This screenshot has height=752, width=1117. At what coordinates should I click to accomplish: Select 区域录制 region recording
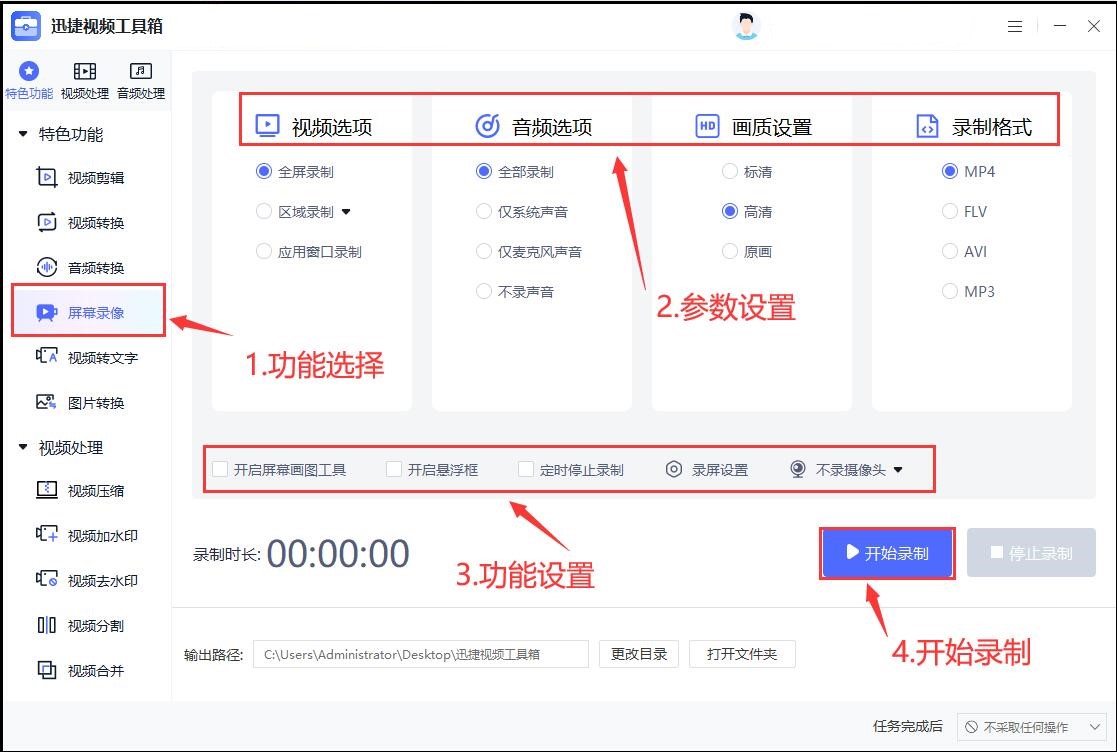pos(295,212)
